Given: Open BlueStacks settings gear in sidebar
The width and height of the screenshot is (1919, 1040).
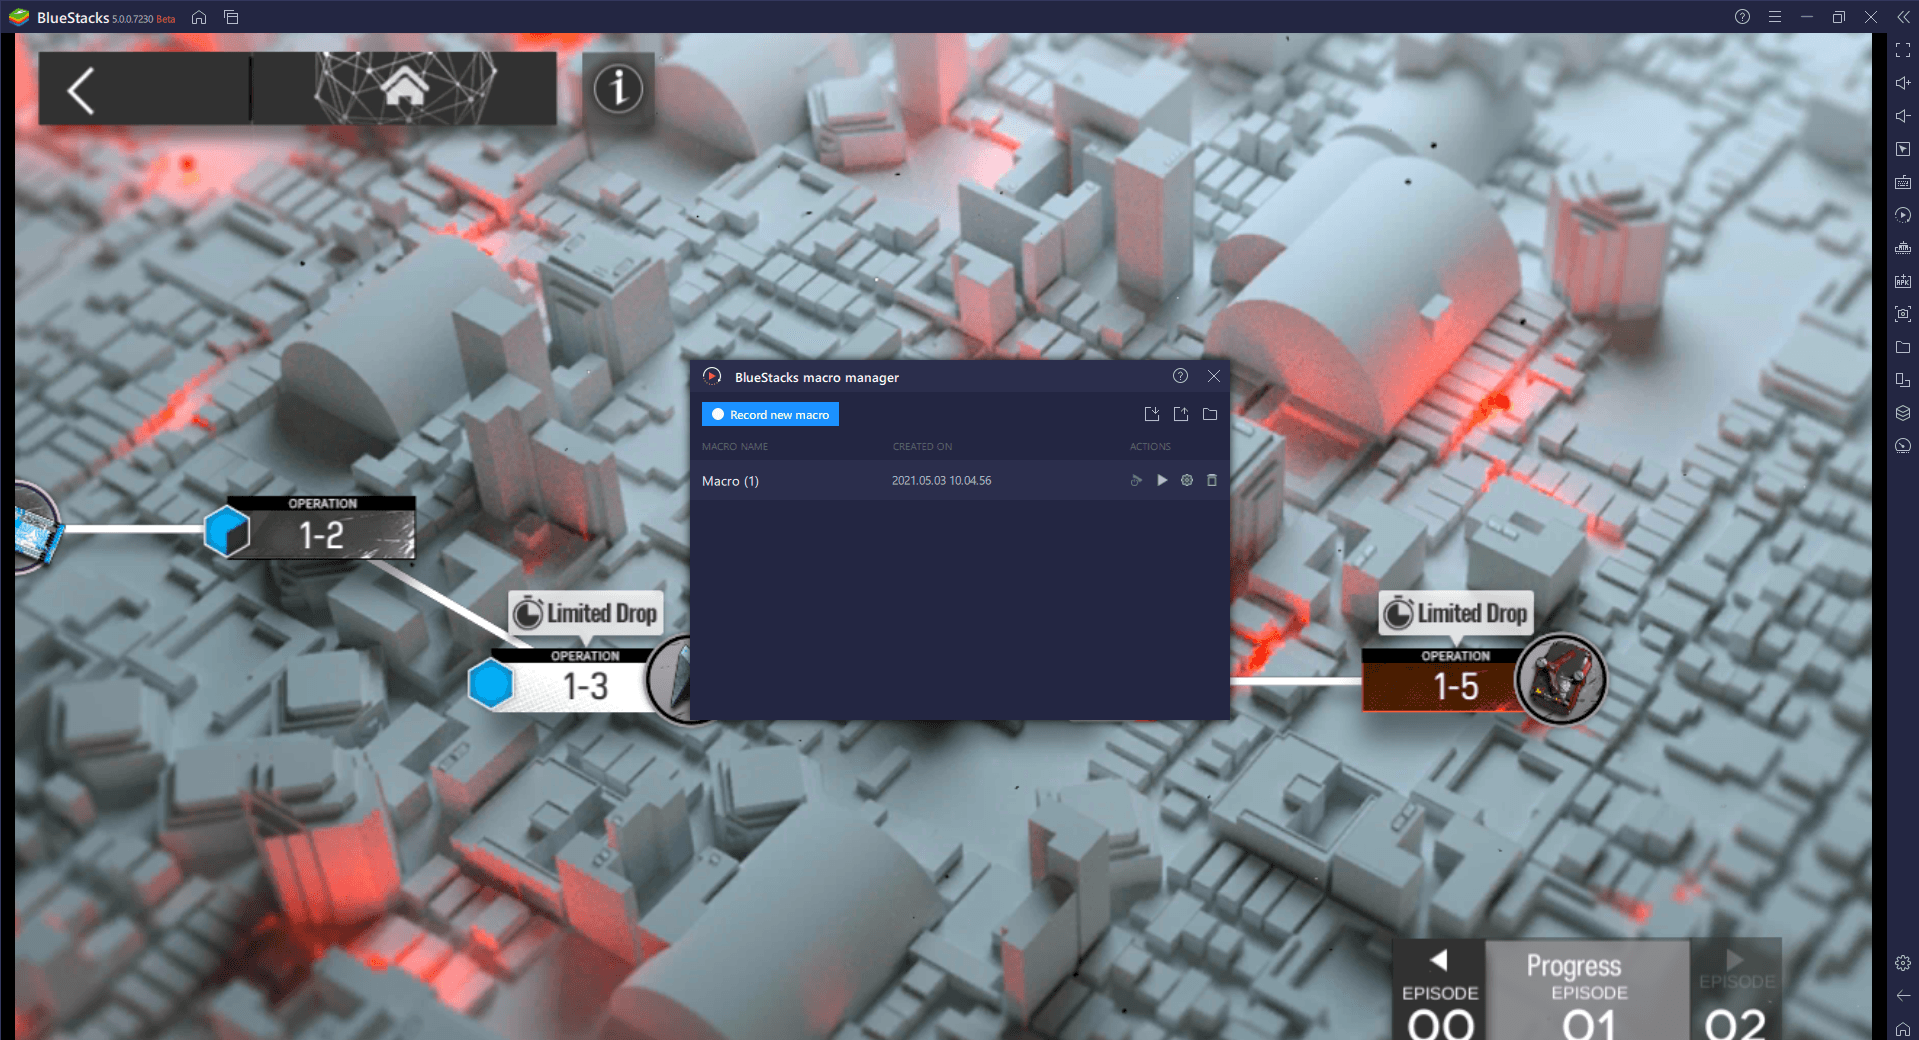Looking at the screenshot, I should click(x=1902, y=963).
